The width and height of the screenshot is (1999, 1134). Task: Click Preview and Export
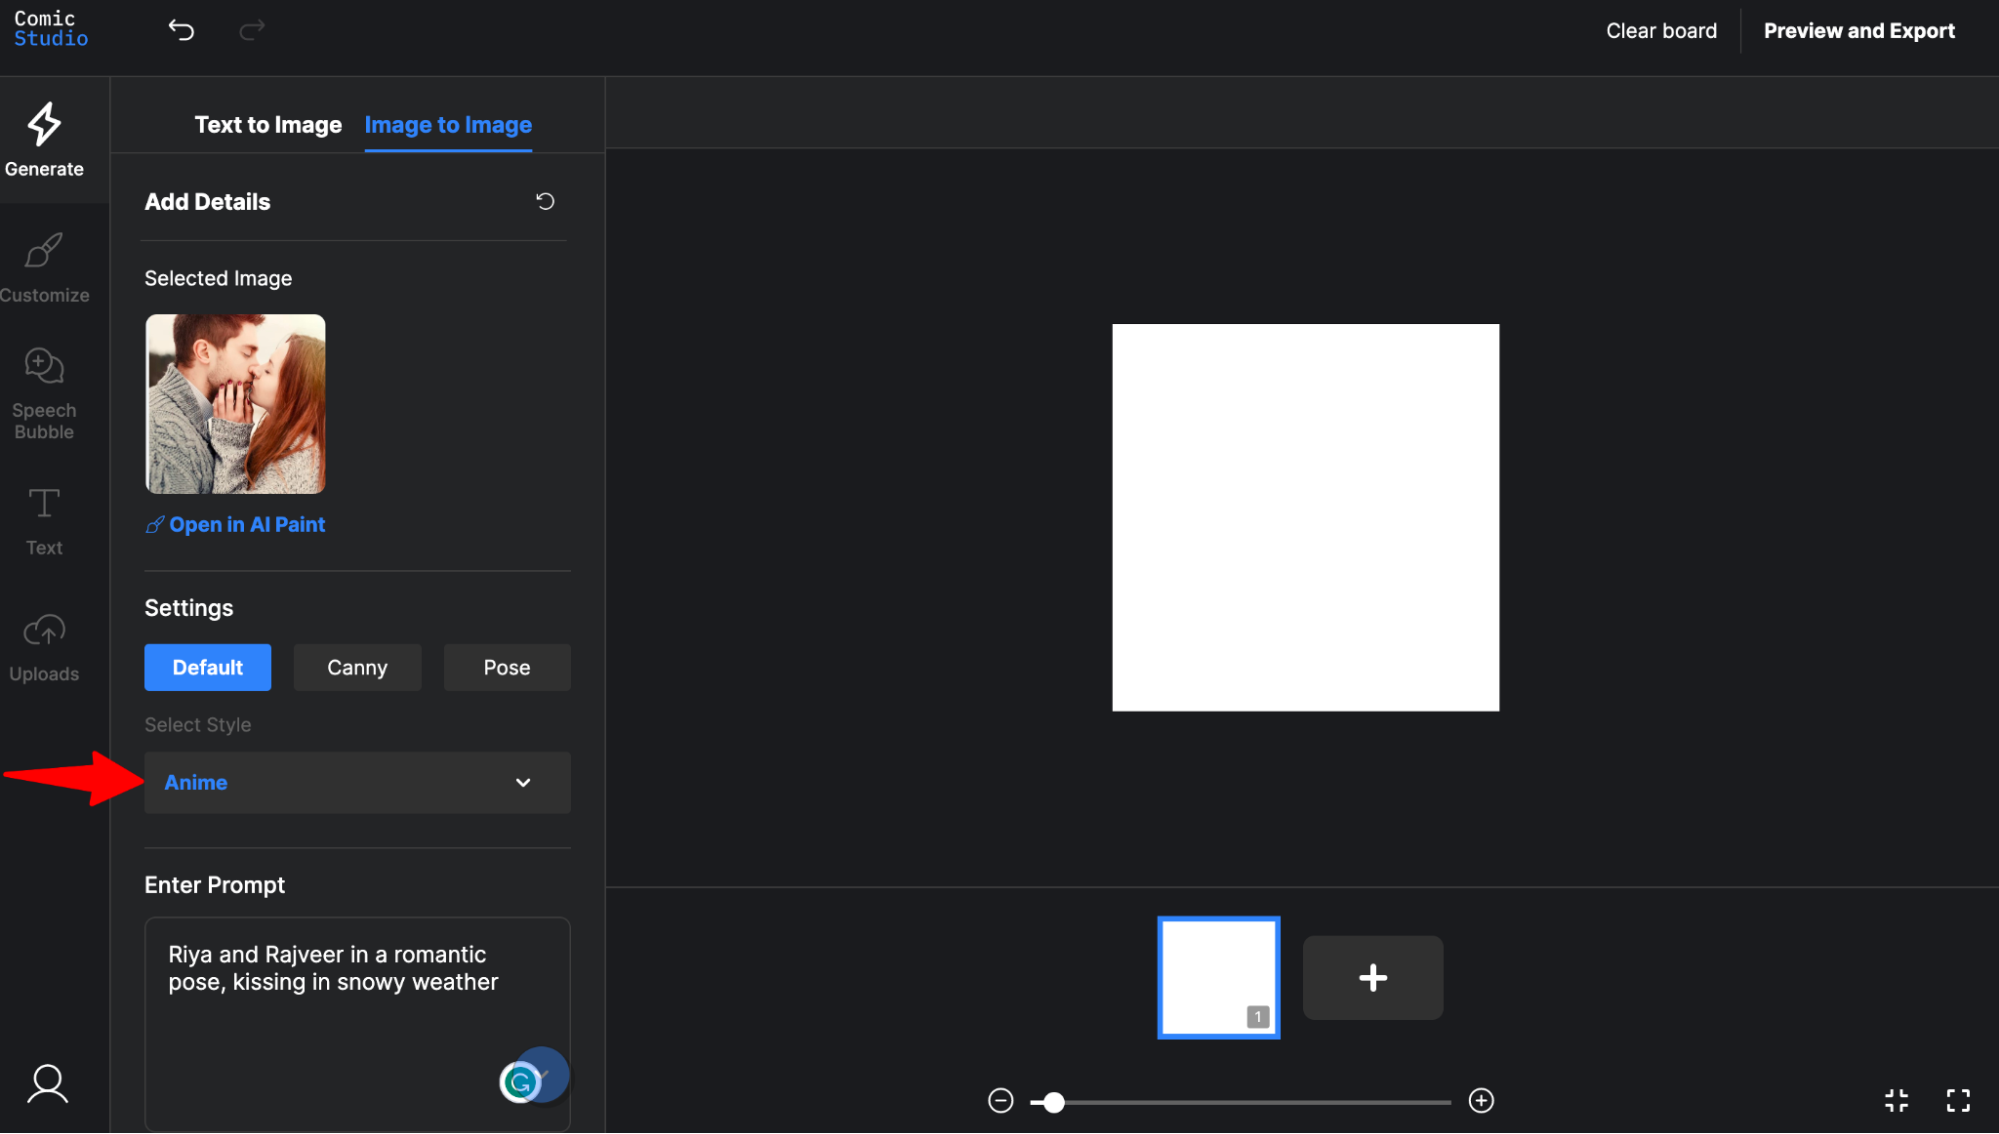point(1859,31)
